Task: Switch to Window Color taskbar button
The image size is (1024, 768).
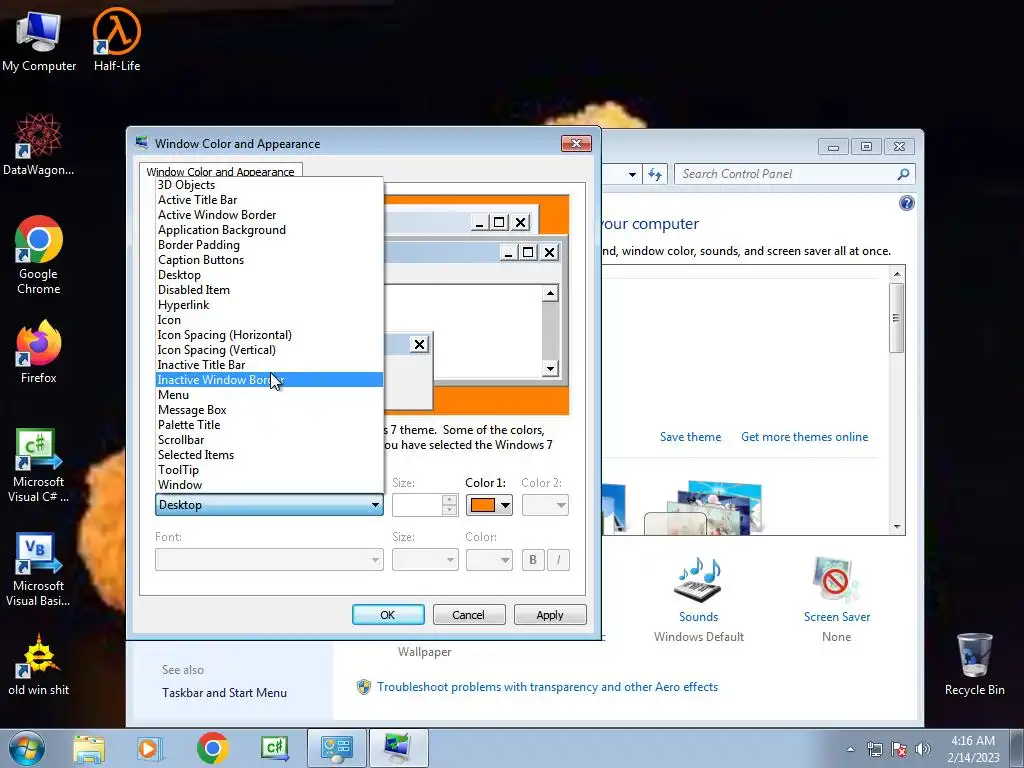Action: pyautogui.click(x=398, y=748)
